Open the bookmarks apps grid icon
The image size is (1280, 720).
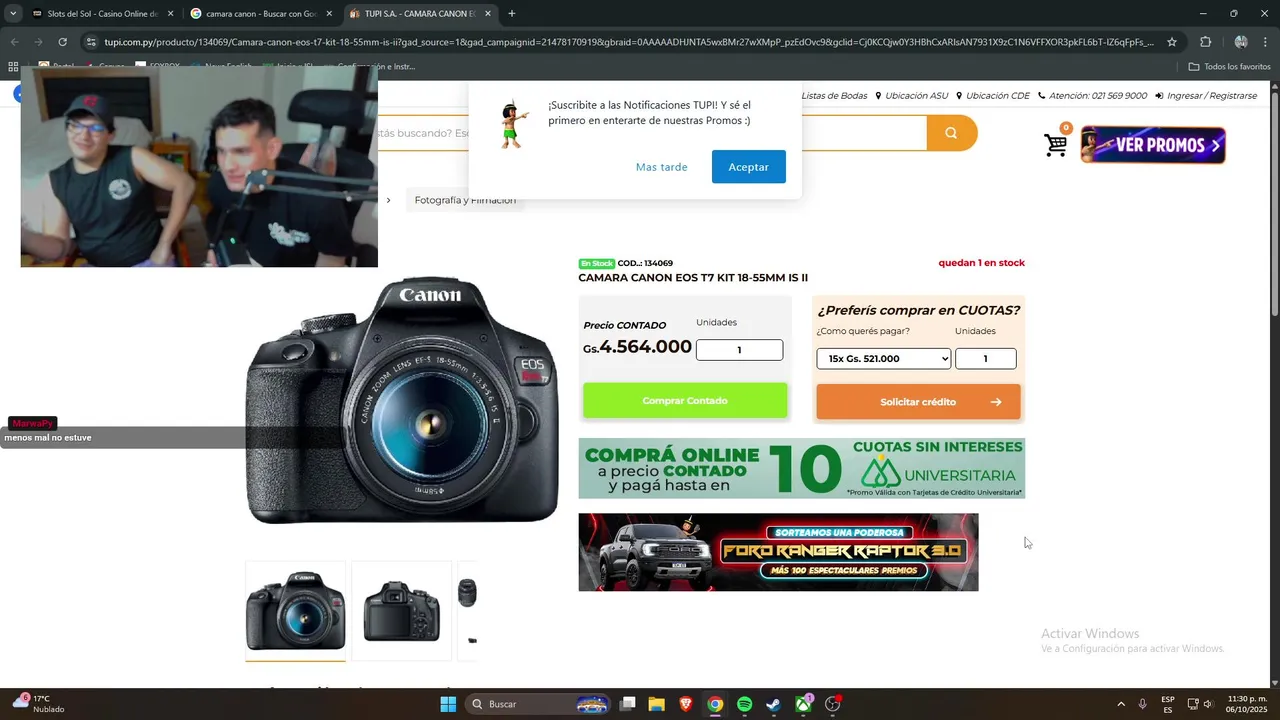tap(13, 67)
